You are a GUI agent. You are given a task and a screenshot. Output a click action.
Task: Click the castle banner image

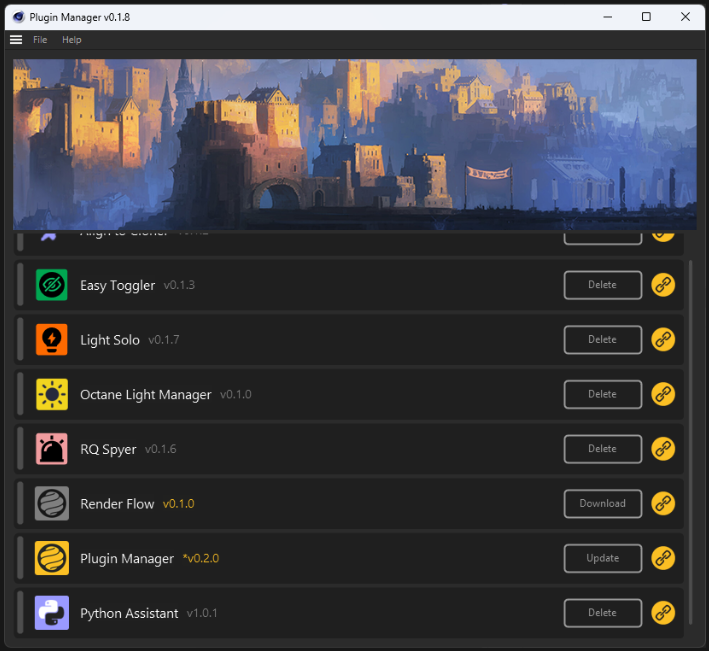pos(354,144)
